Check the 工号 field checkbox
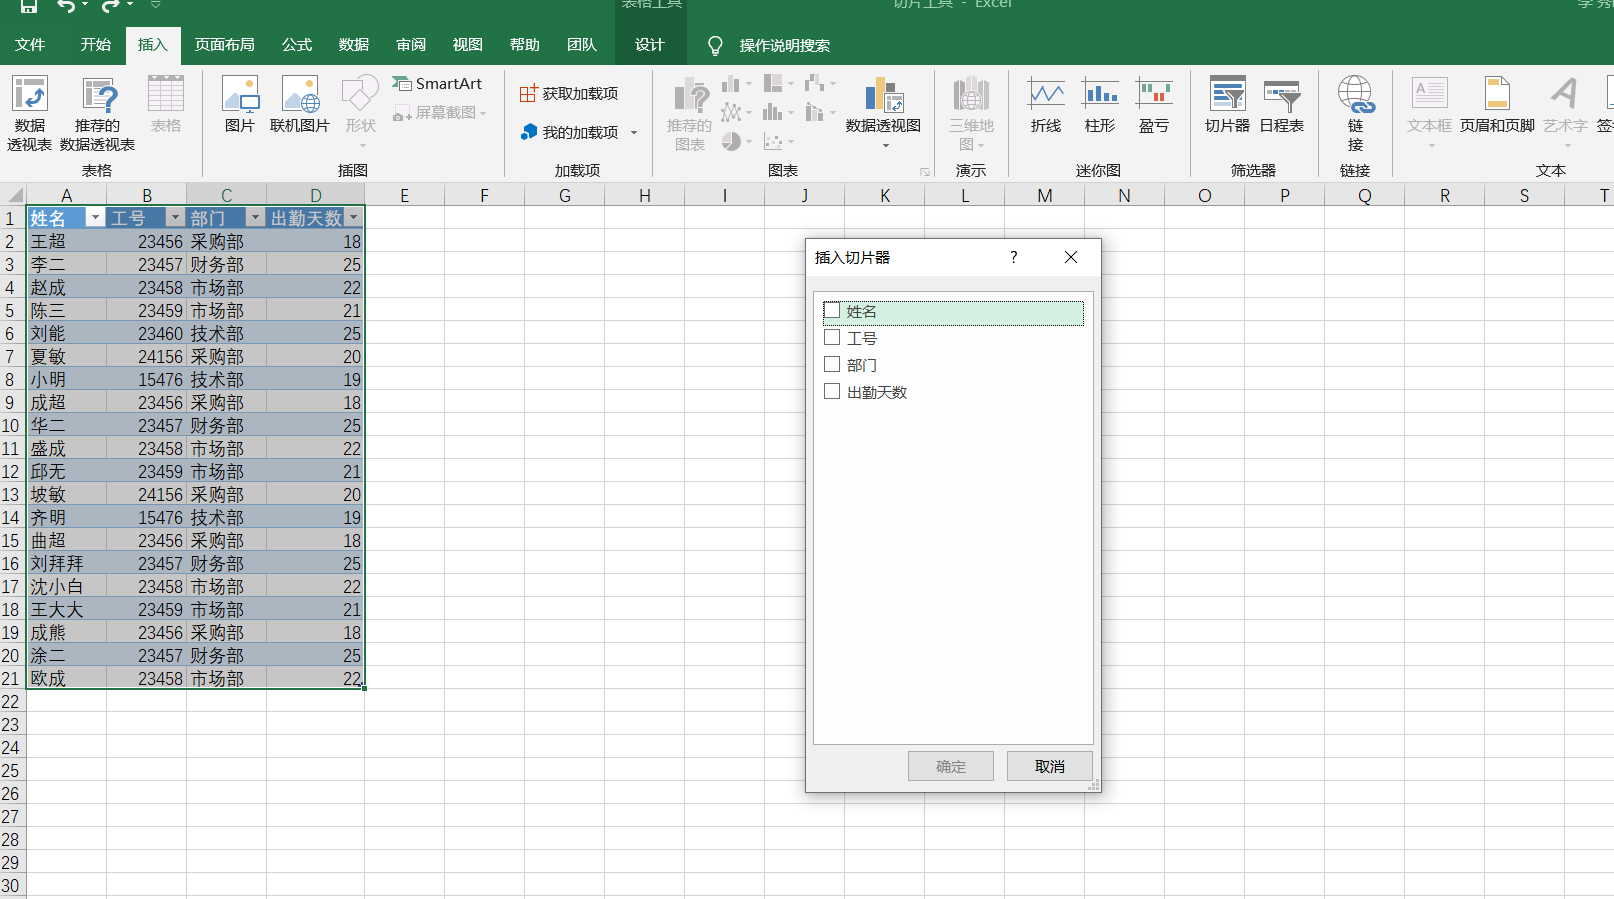 click(x=832, y=338)
